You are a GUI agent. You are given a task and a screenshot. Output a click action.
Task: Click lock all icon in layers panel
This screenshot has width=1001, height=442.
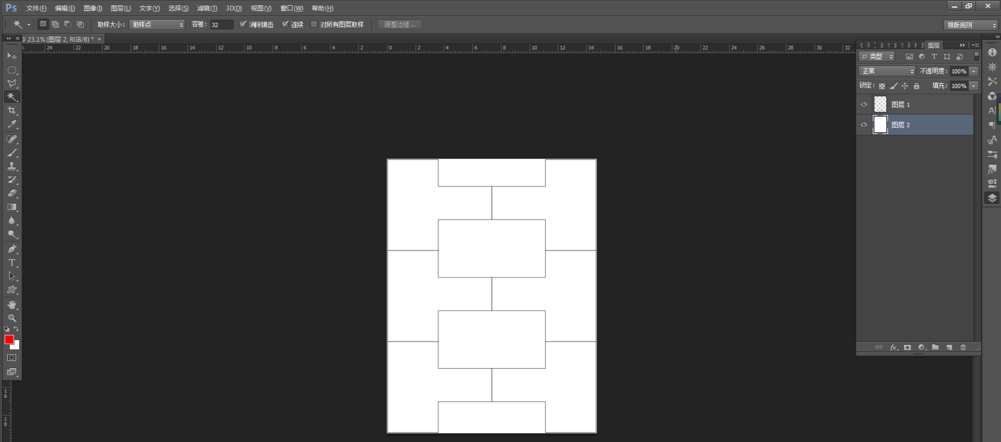pos(917,86)
